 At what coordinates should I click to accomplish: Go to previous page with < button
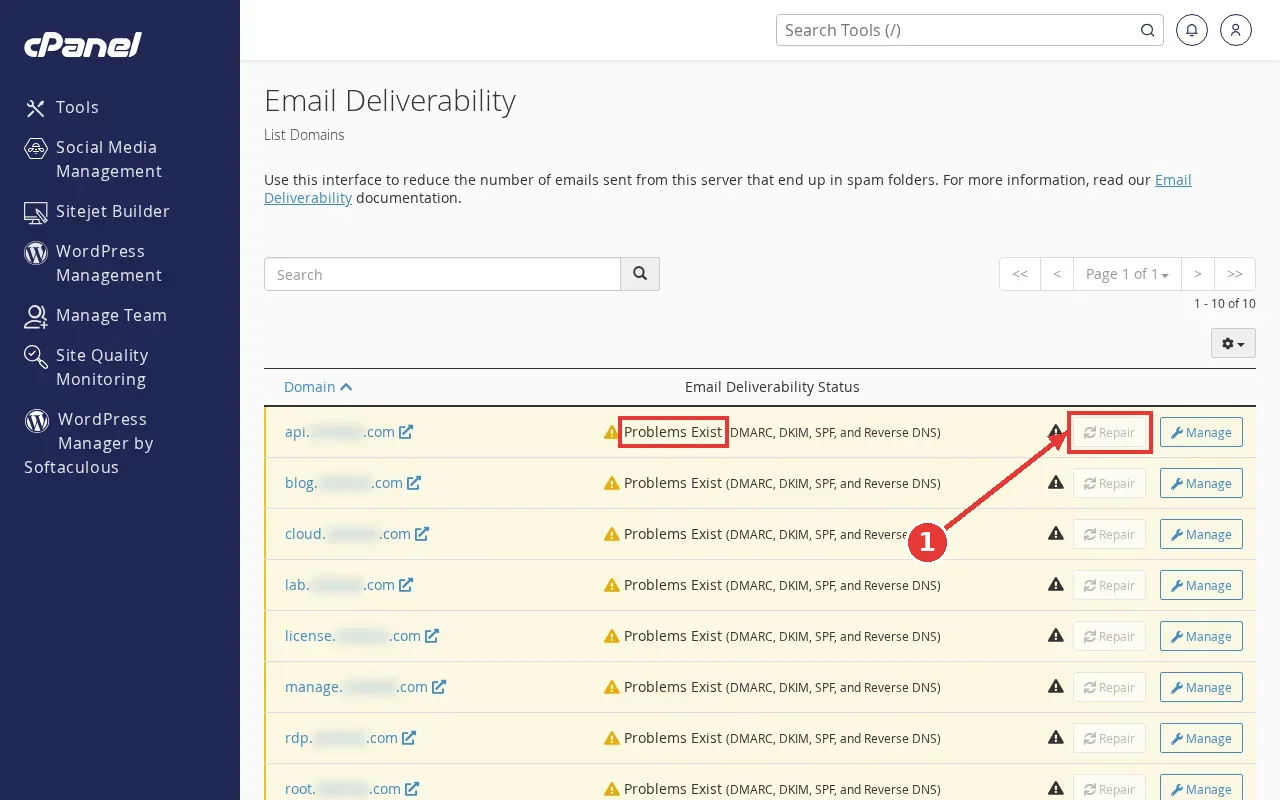(1057, 274)
